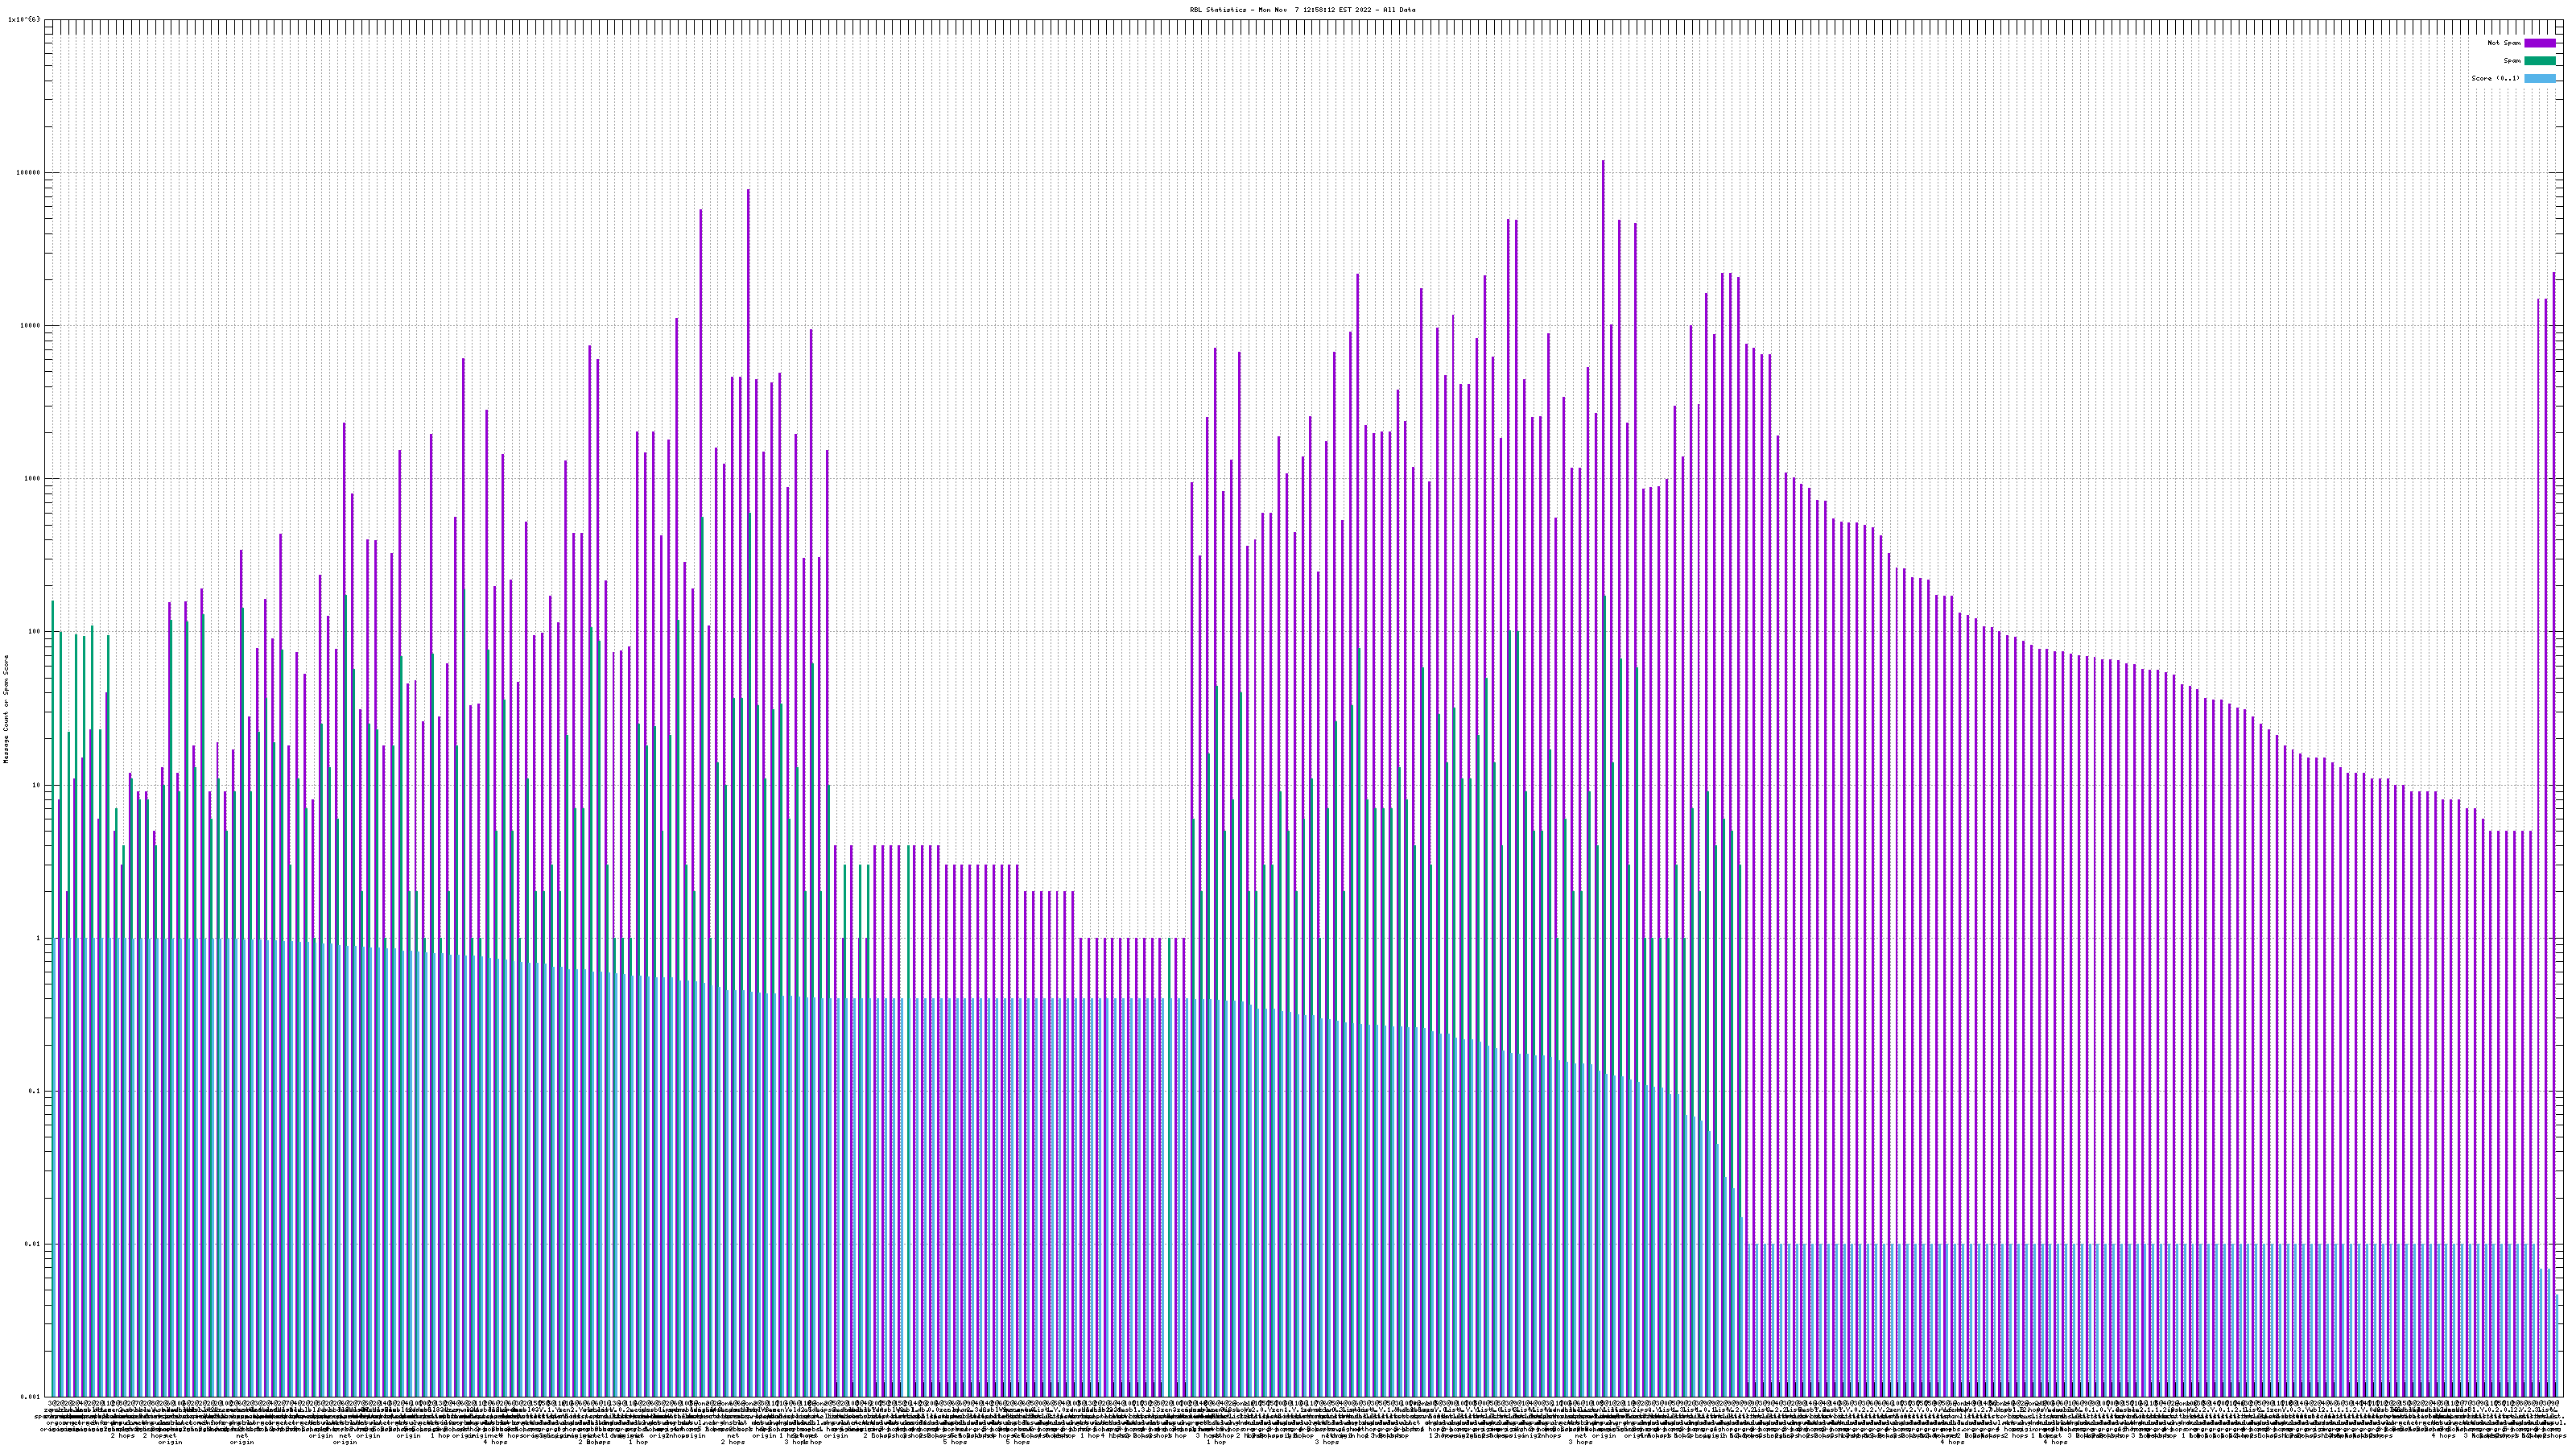This screenshot has height=1449, width=2576.
Task: Select the 'Spam' legend label text
Action: click(2510, 61)
